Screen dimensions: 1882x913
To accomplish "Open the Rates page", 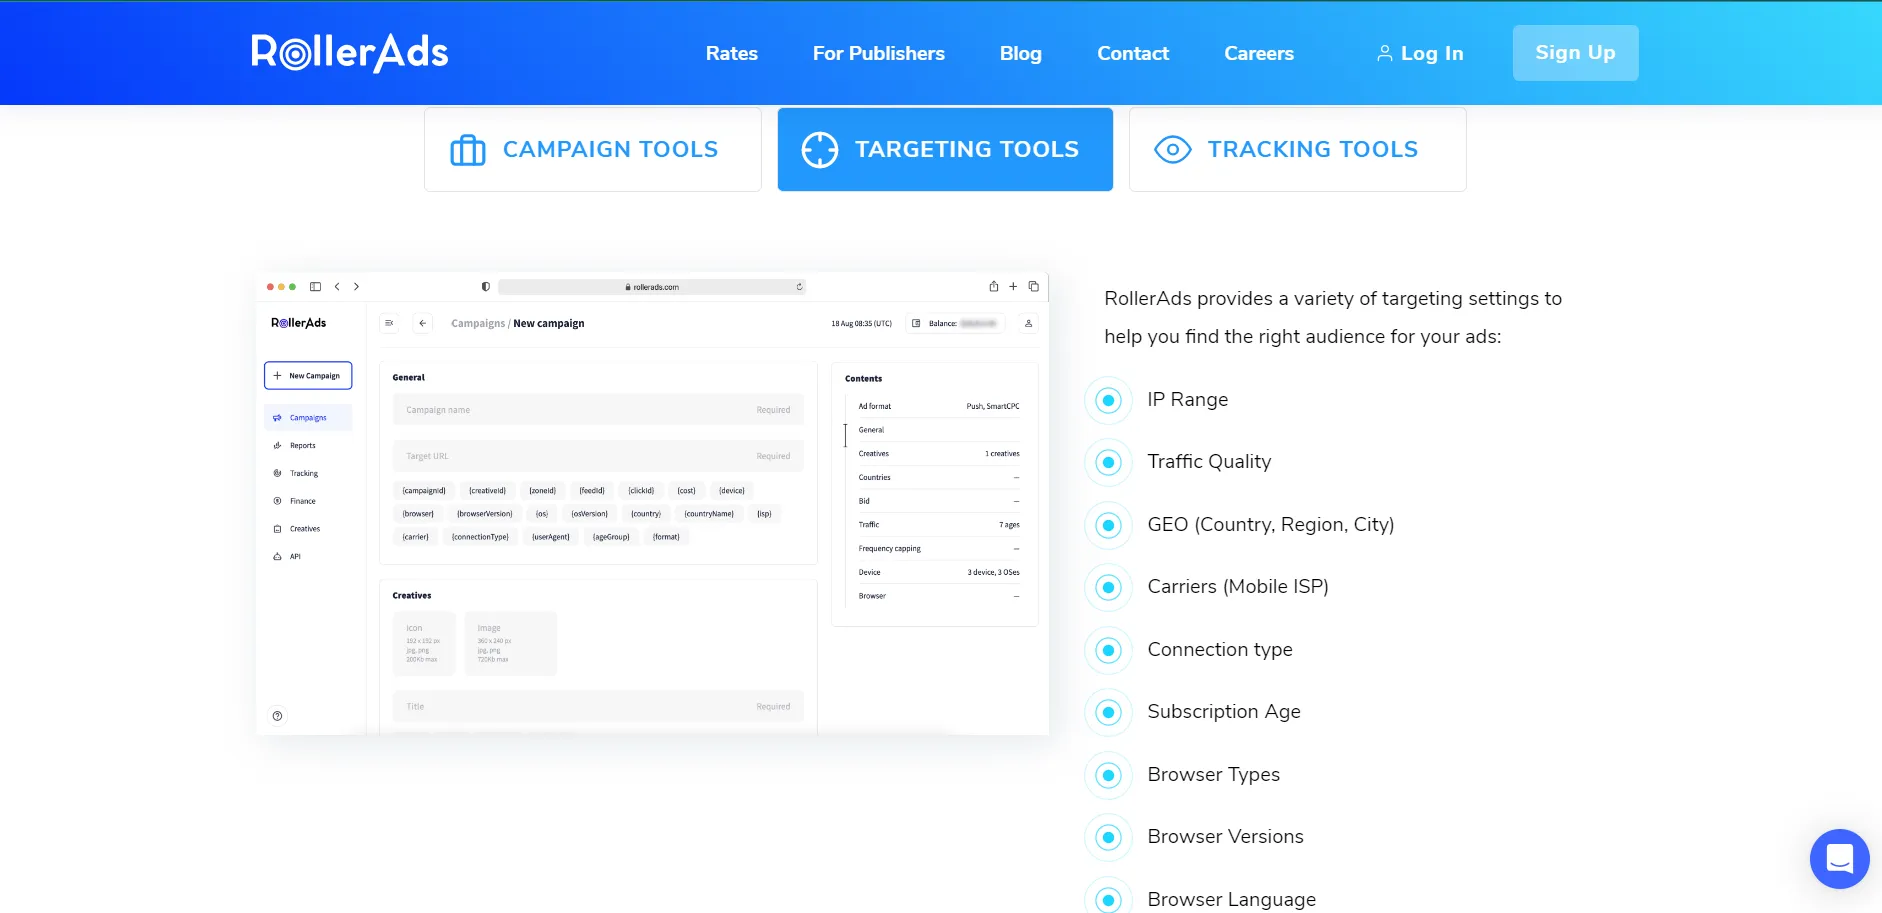I will (731, 54).
